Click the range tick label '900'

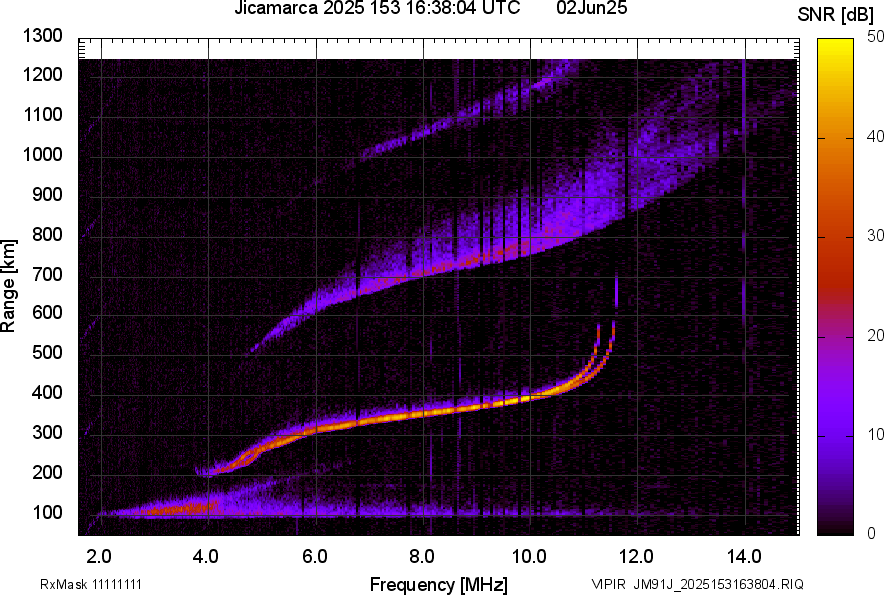point(47,194)
